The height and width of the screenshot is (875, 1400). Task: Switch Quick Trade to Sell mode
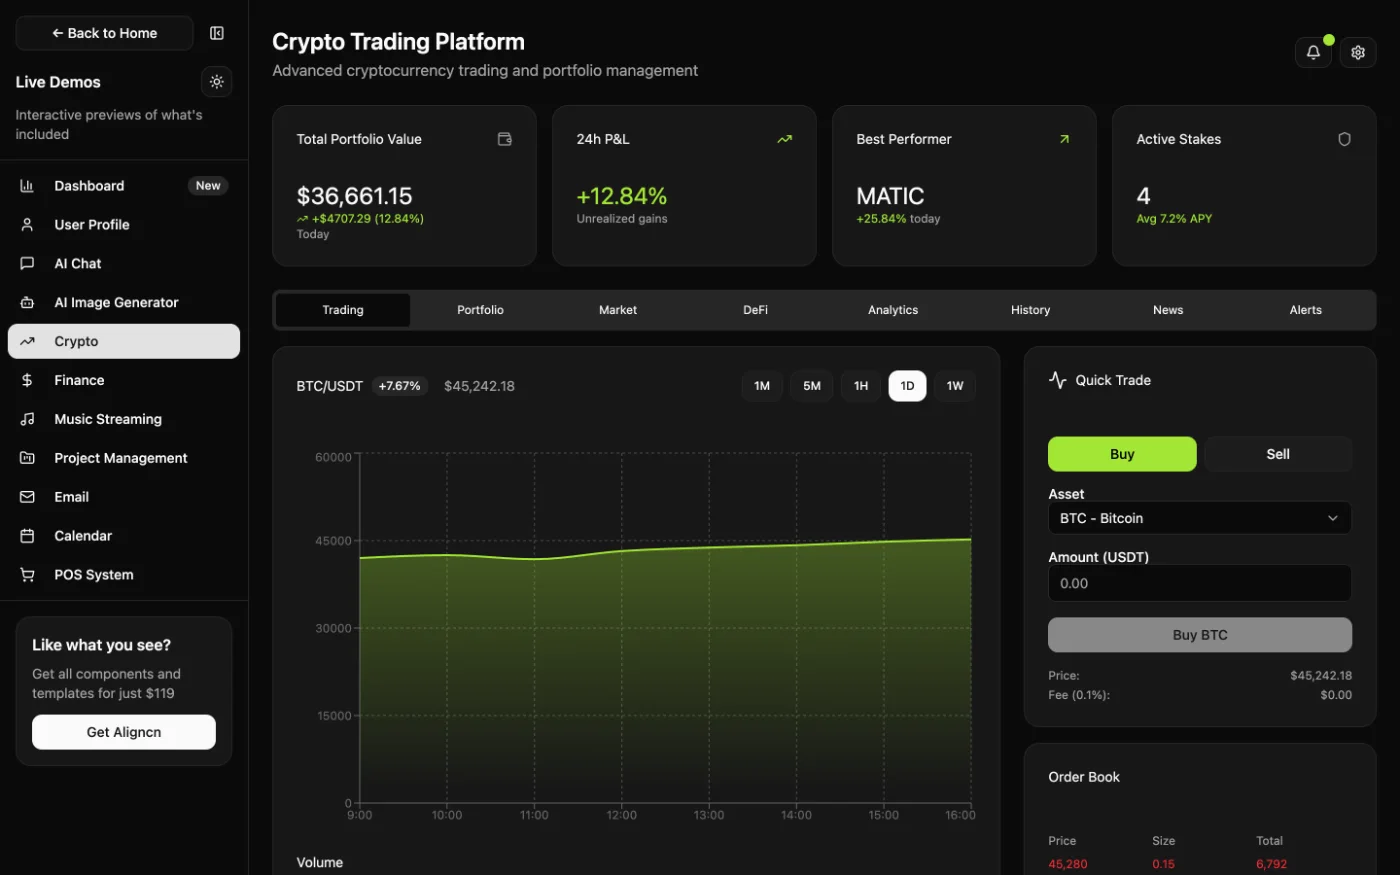coord(1278,454)
